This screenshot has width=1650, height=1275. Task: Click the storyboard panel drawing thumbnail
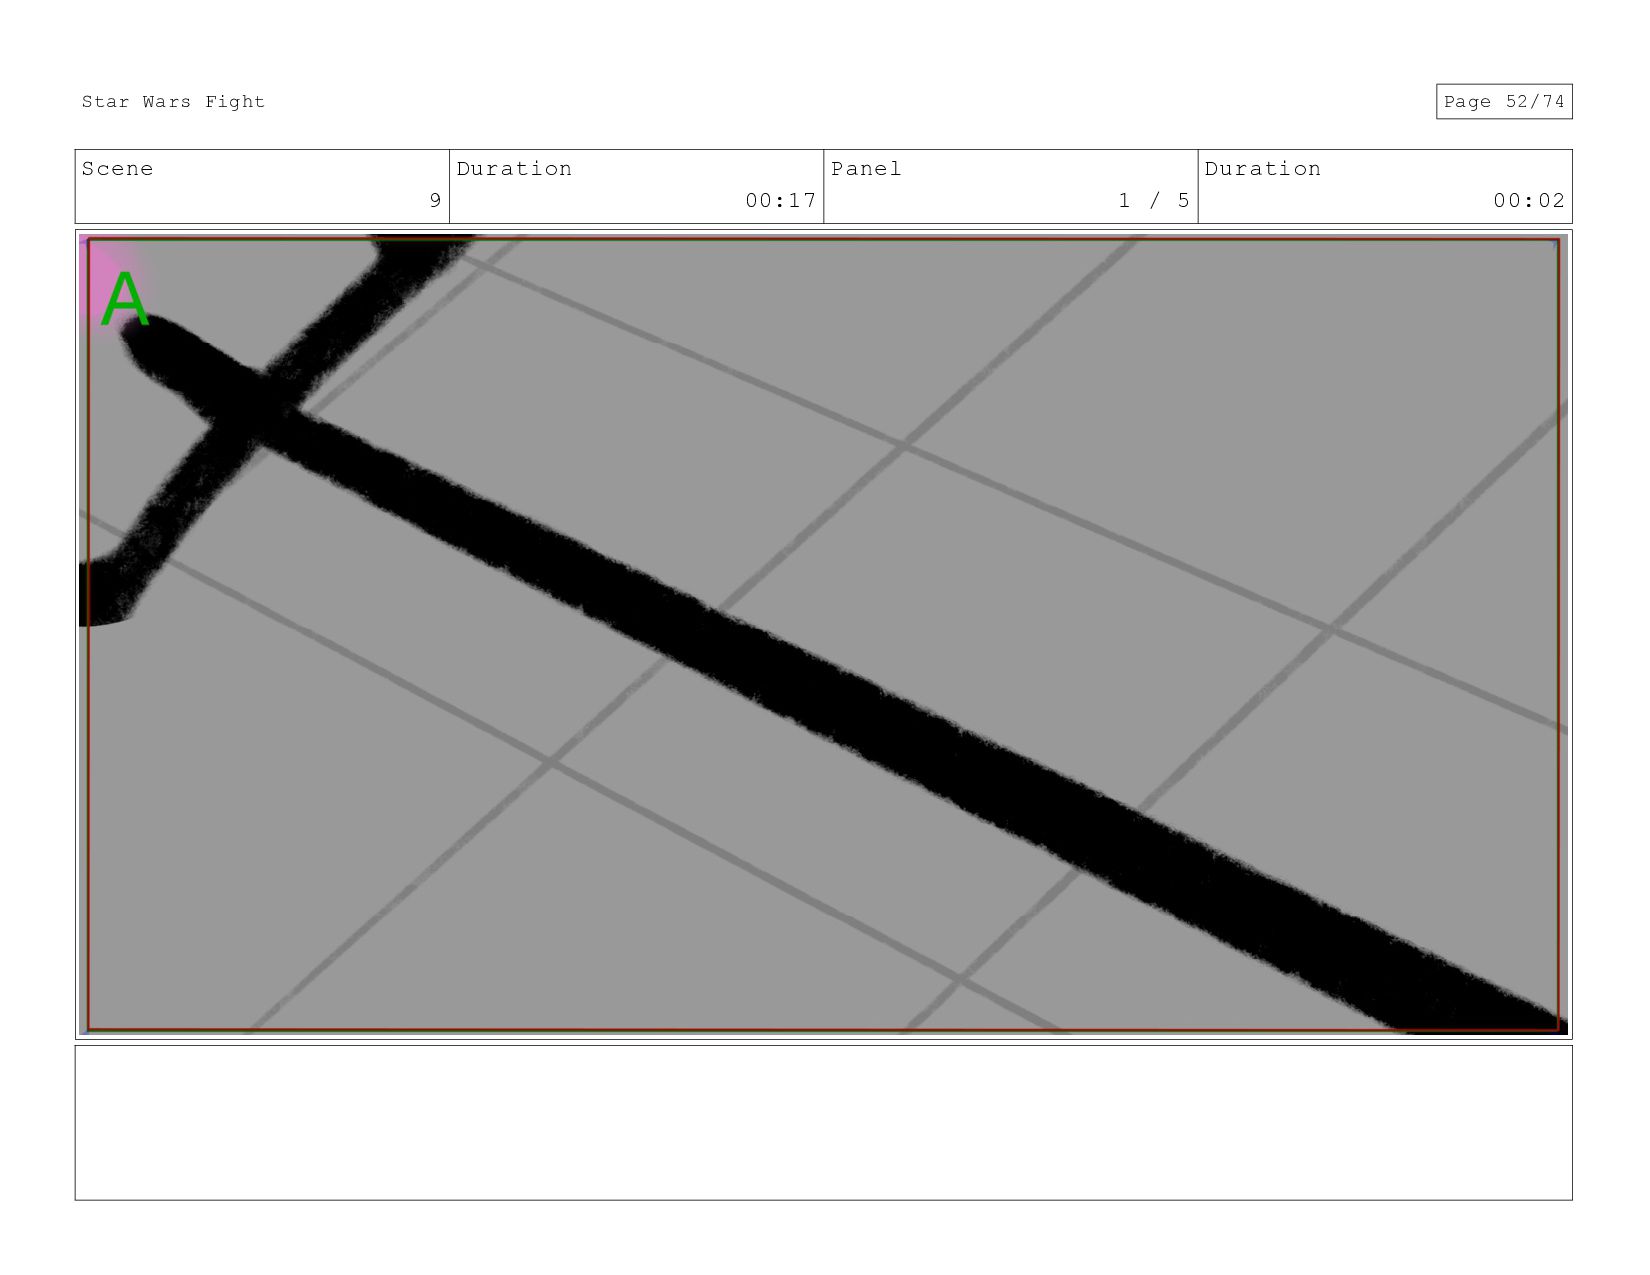[x=823, y=635]
